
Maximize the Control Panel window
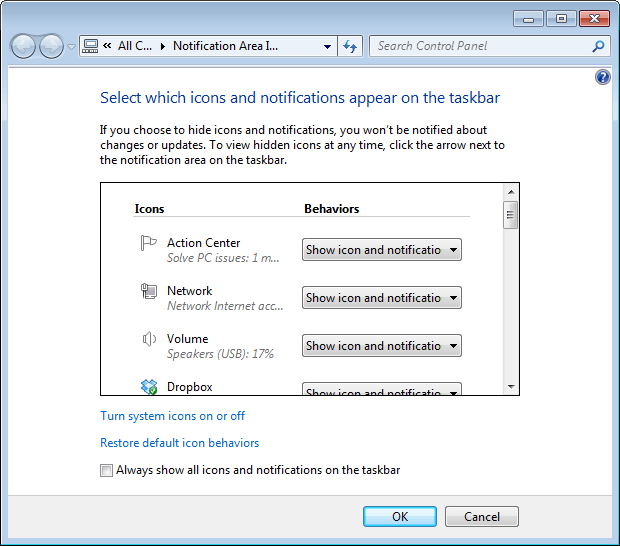click(561, 19)
